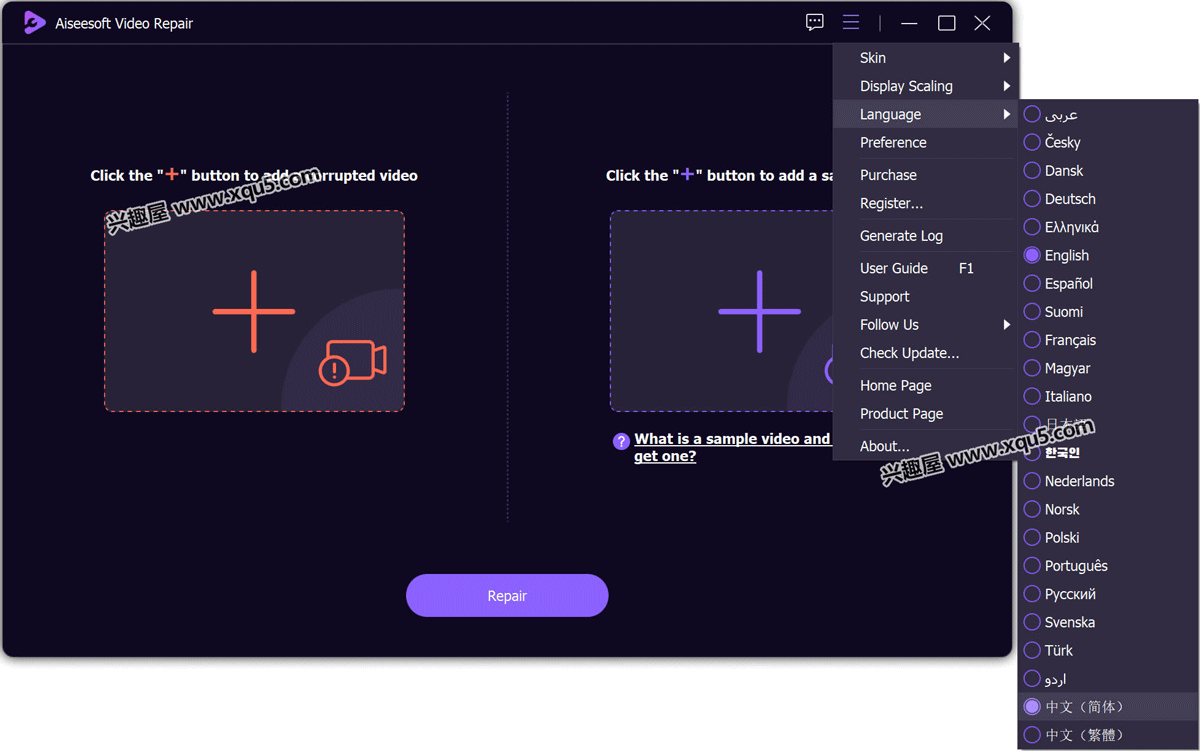Viewport: 1200px width, 751px height.
Task: Click the red plus to add corrupted video
Action: pyautogui.click(x=254, y=311)
